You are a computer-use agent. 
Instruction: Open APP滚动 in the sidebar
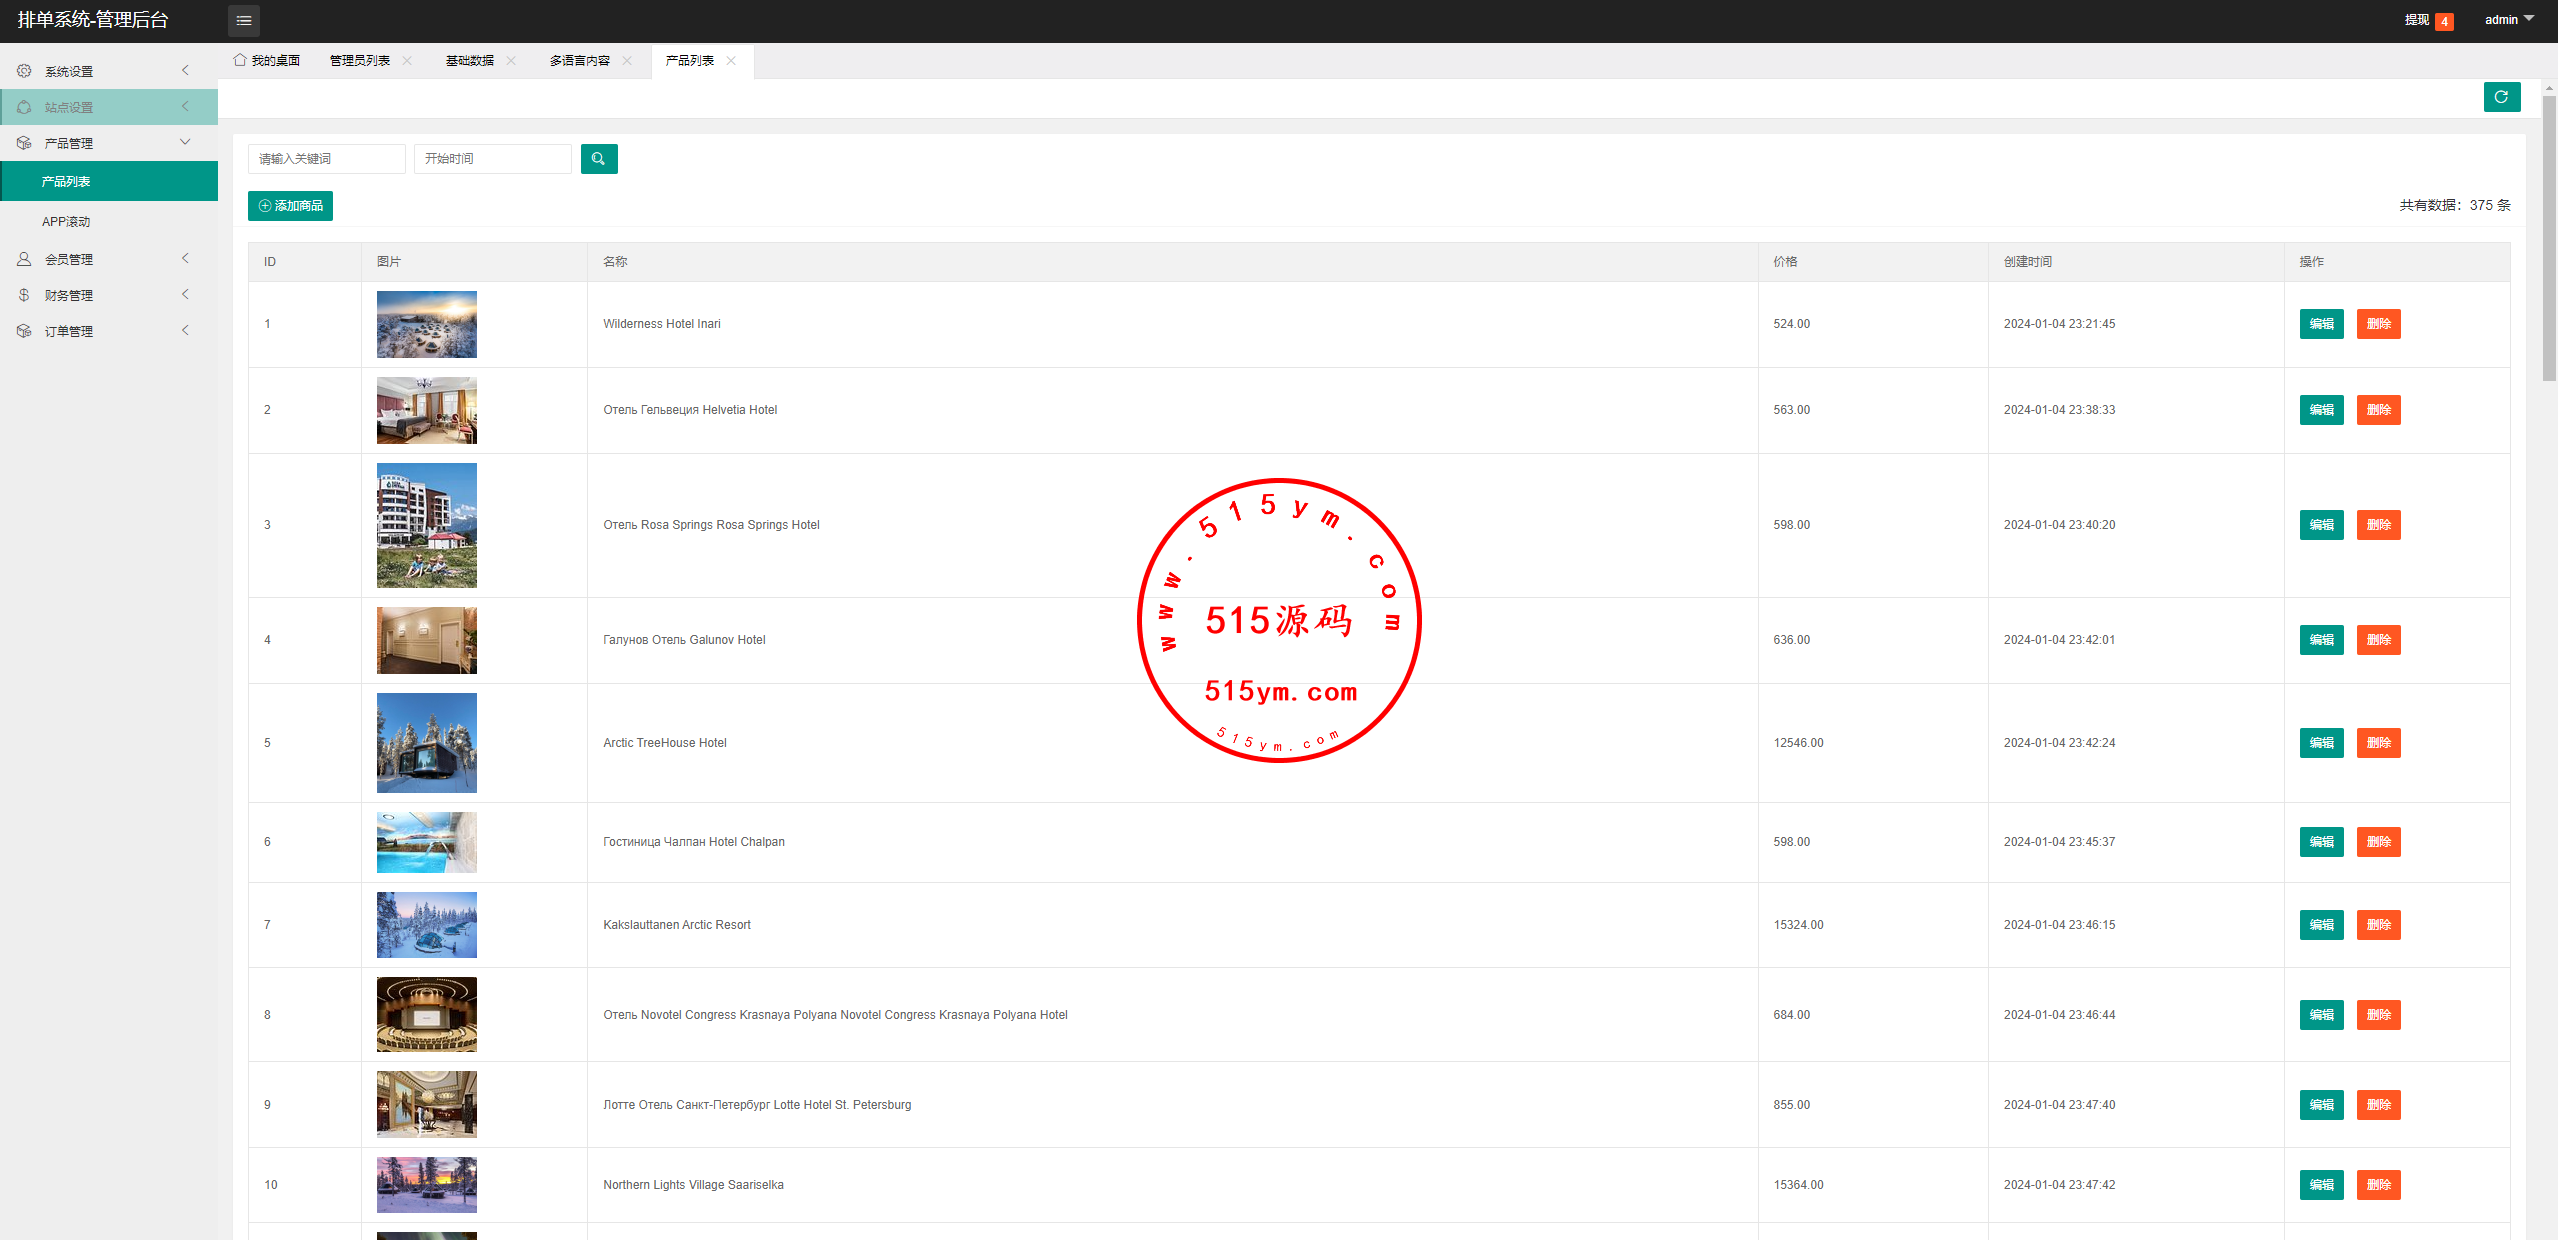point(66,222)
